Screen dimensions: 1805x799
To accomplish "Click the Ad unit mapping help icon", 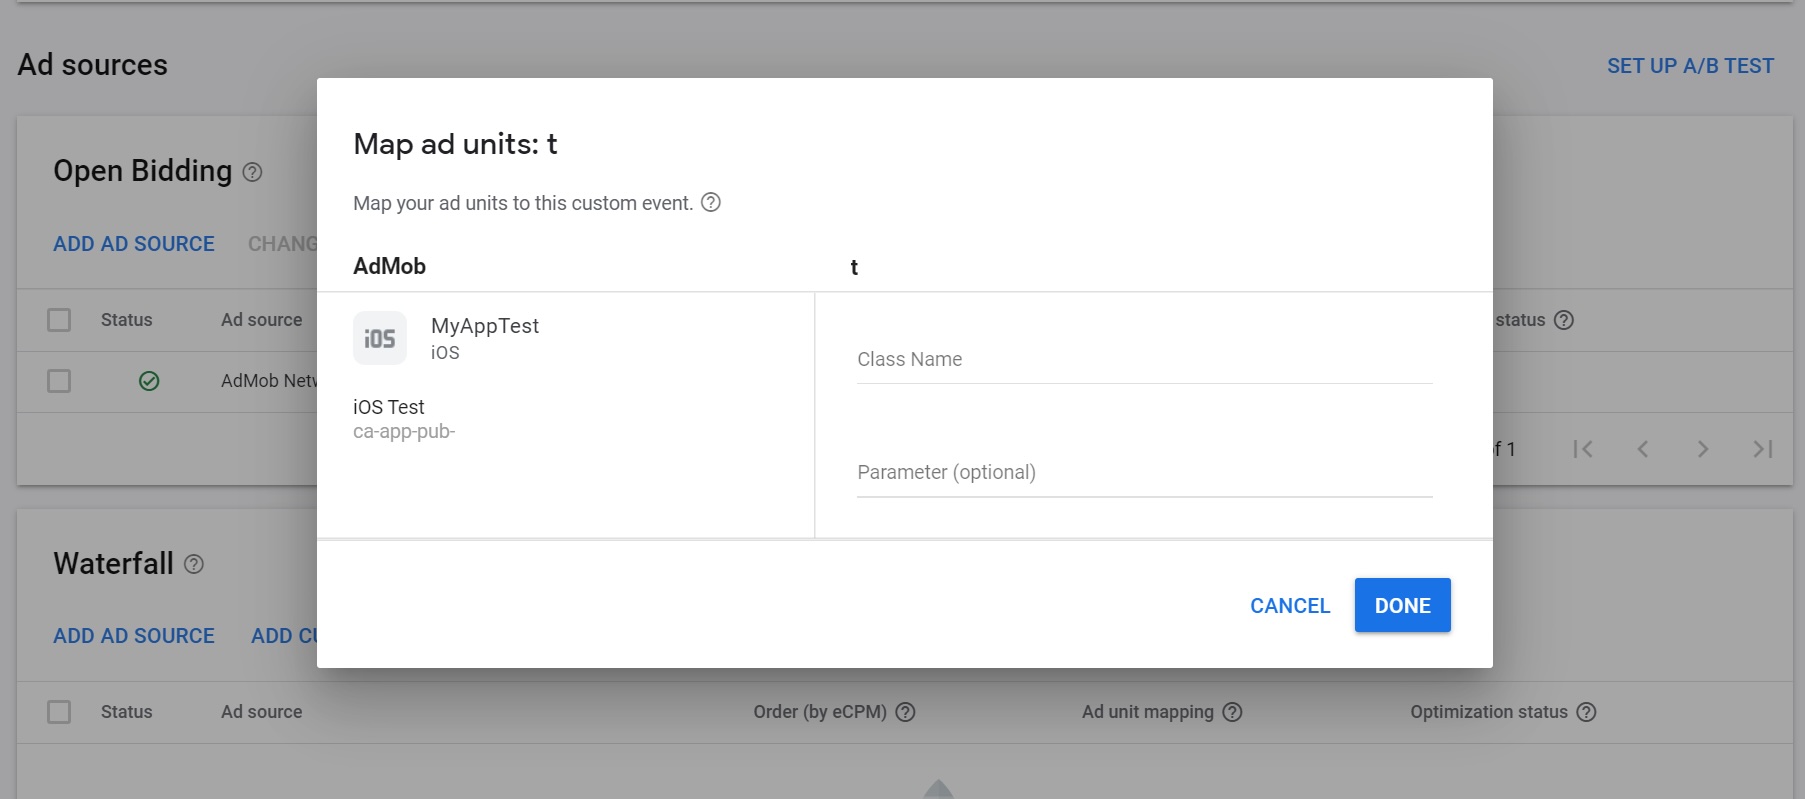I will [x=1233, y=712].
